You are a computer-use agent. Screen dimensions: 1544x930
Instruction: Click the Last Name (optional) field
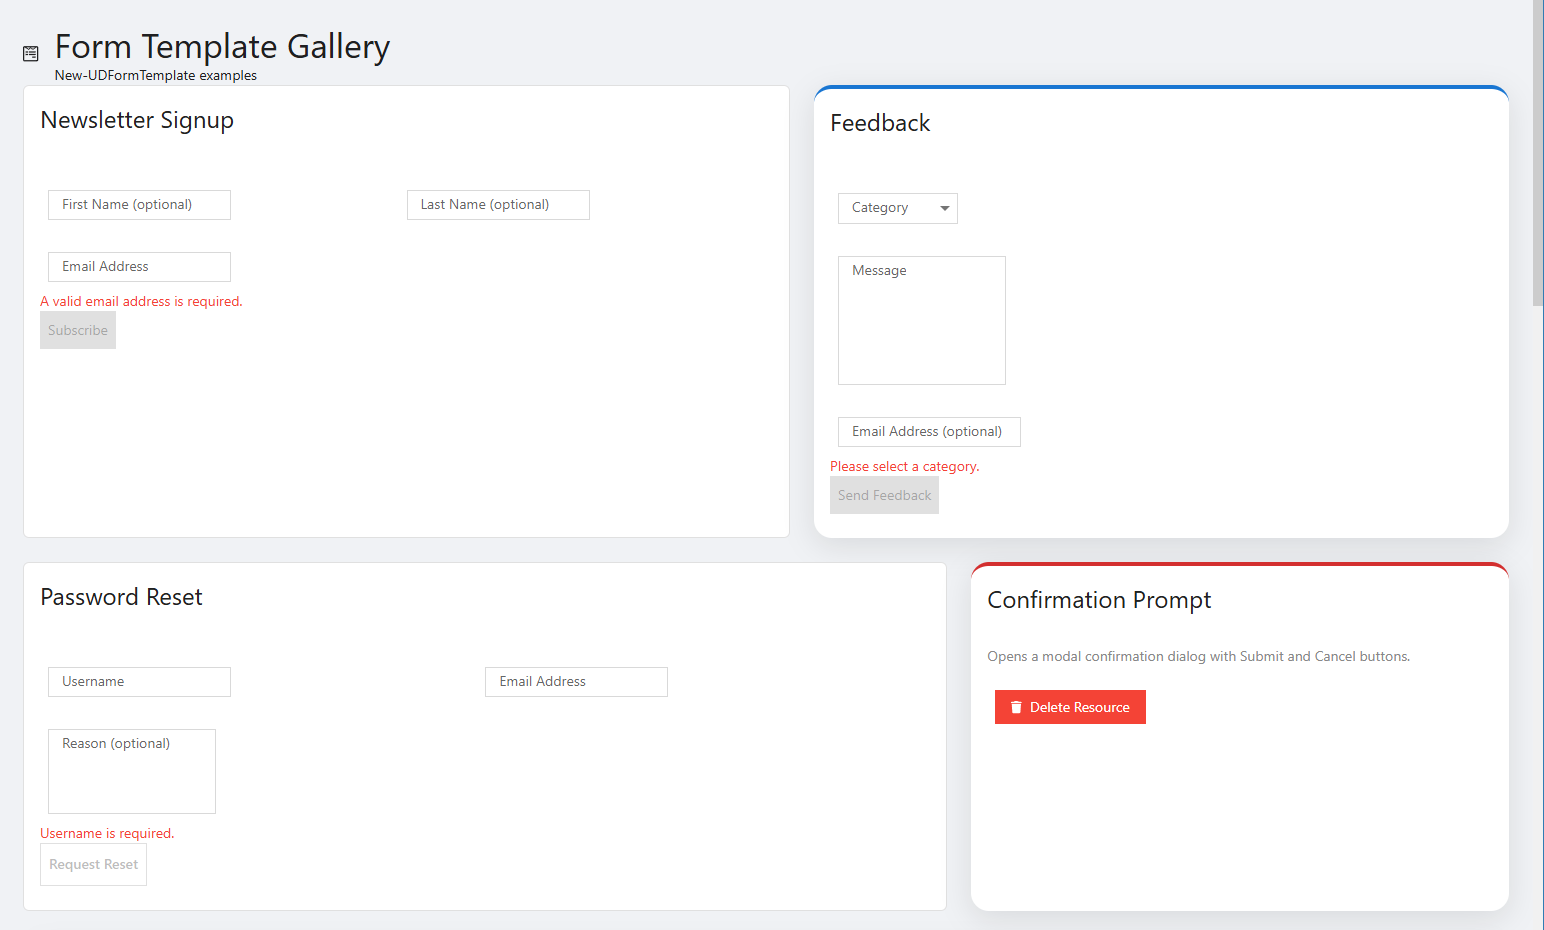click(x=498, y=205)
